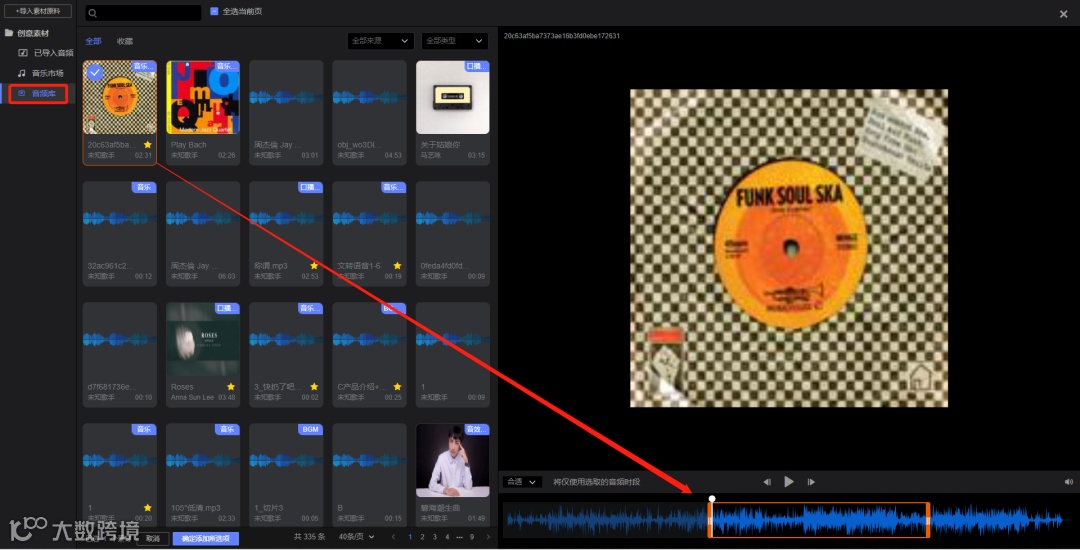1080x550 pixels.
Task: Switch to the 全部 tab
Action: click(93, 41)
